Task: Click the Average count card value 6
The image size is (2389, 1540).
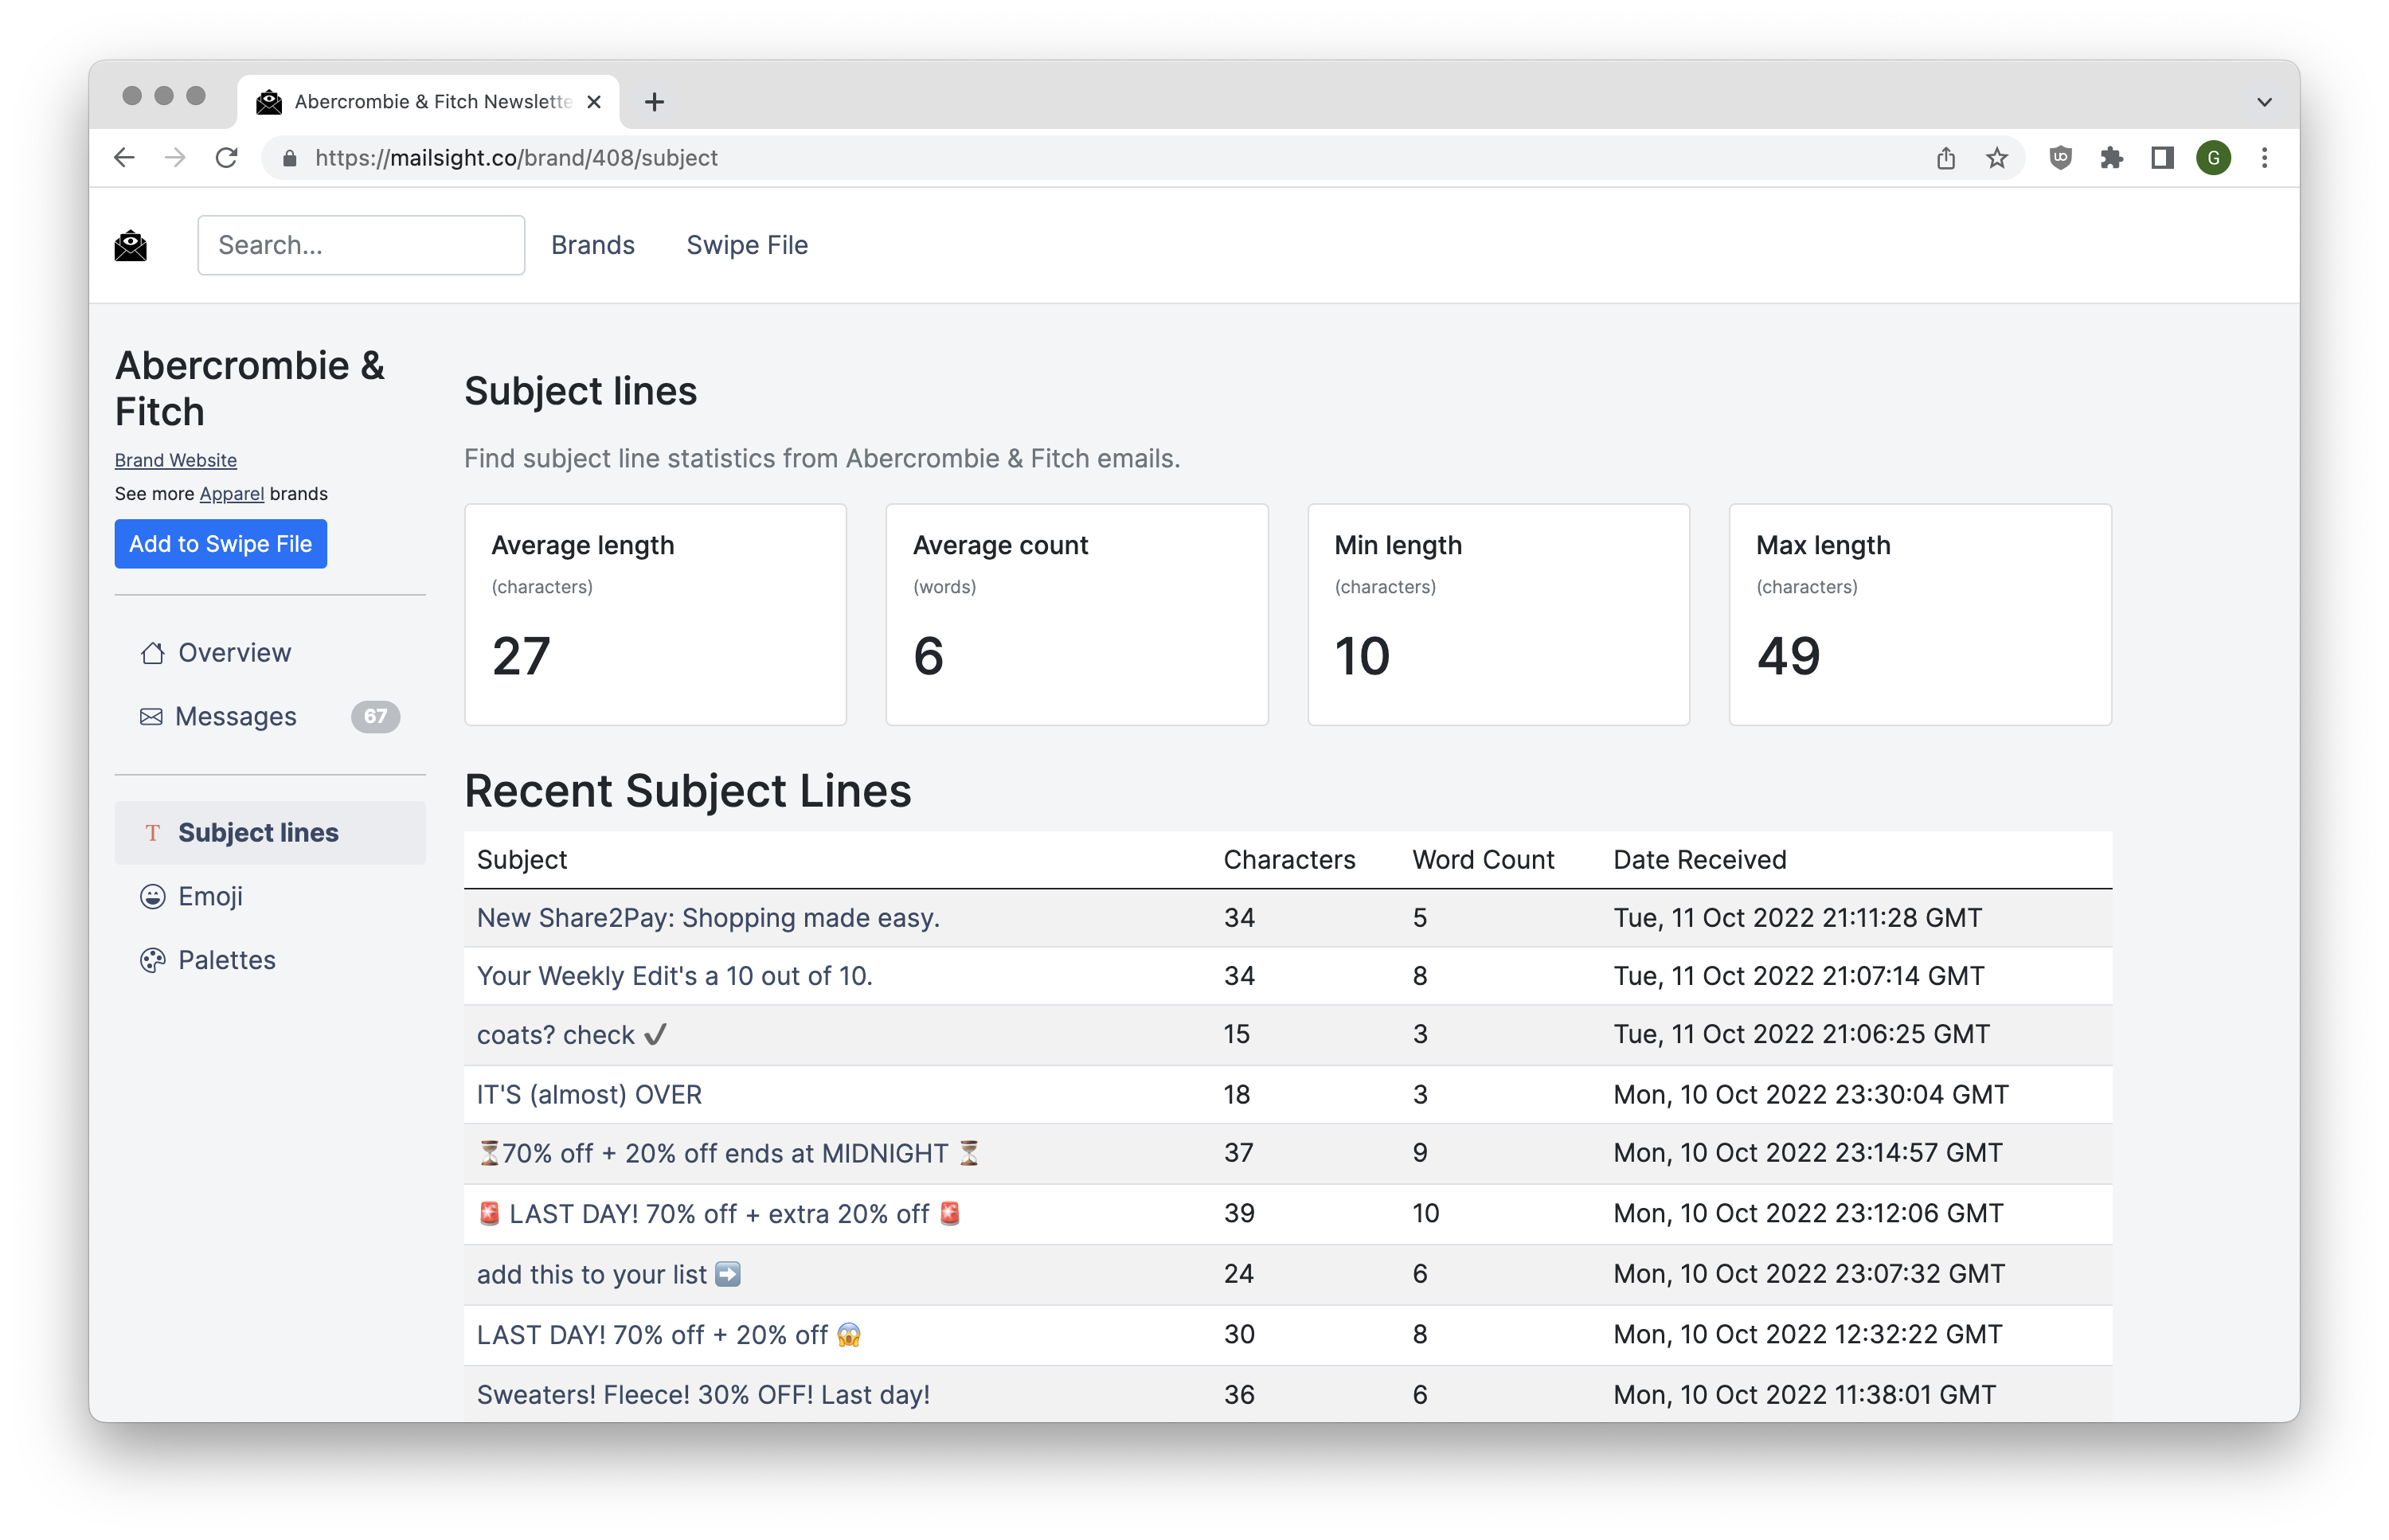Action: click(928, 656)
